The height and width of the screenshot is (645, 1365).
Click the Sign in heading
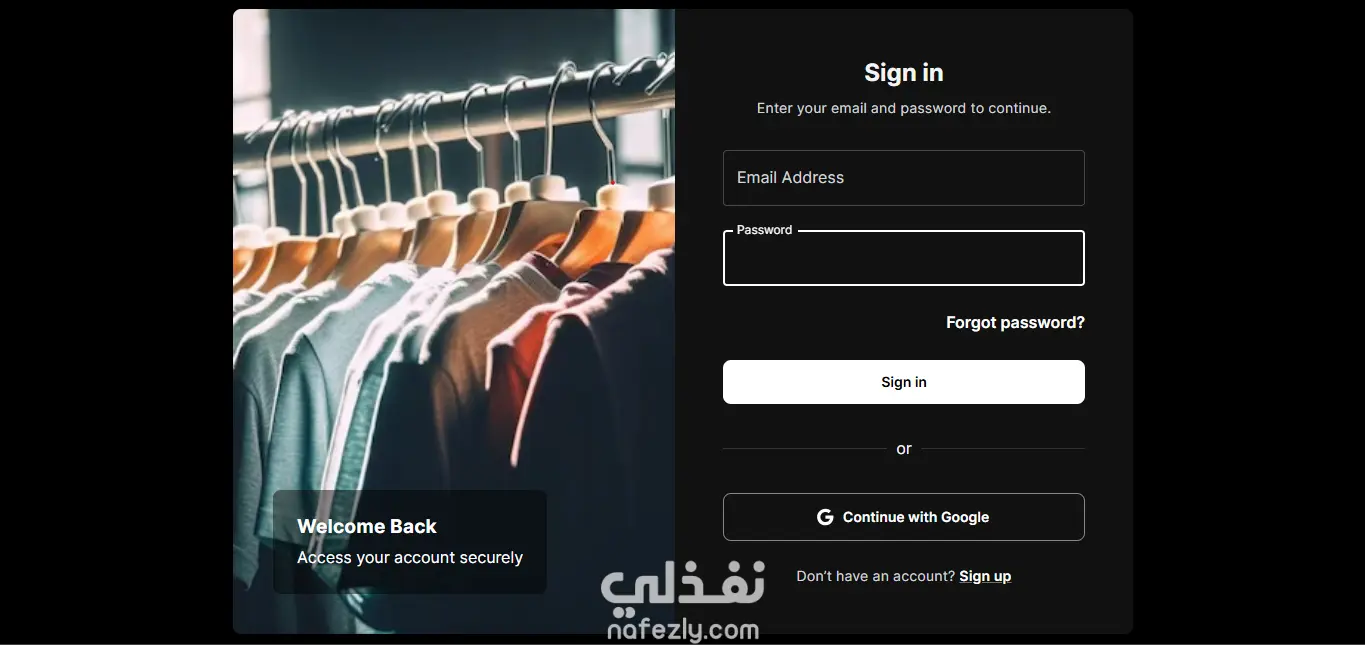tap(904, 73)
